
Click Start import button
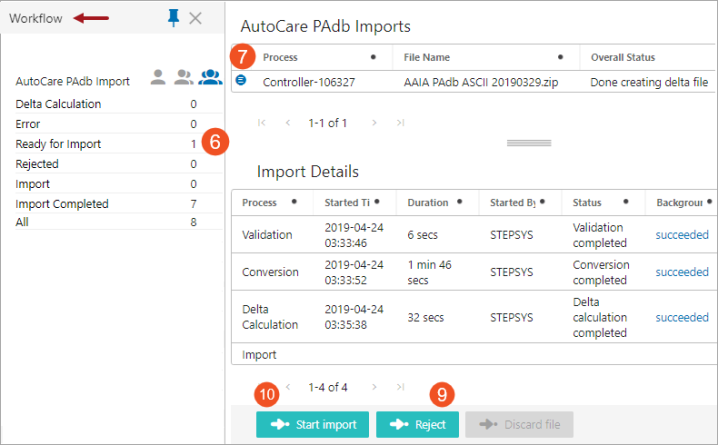[312, 424]
